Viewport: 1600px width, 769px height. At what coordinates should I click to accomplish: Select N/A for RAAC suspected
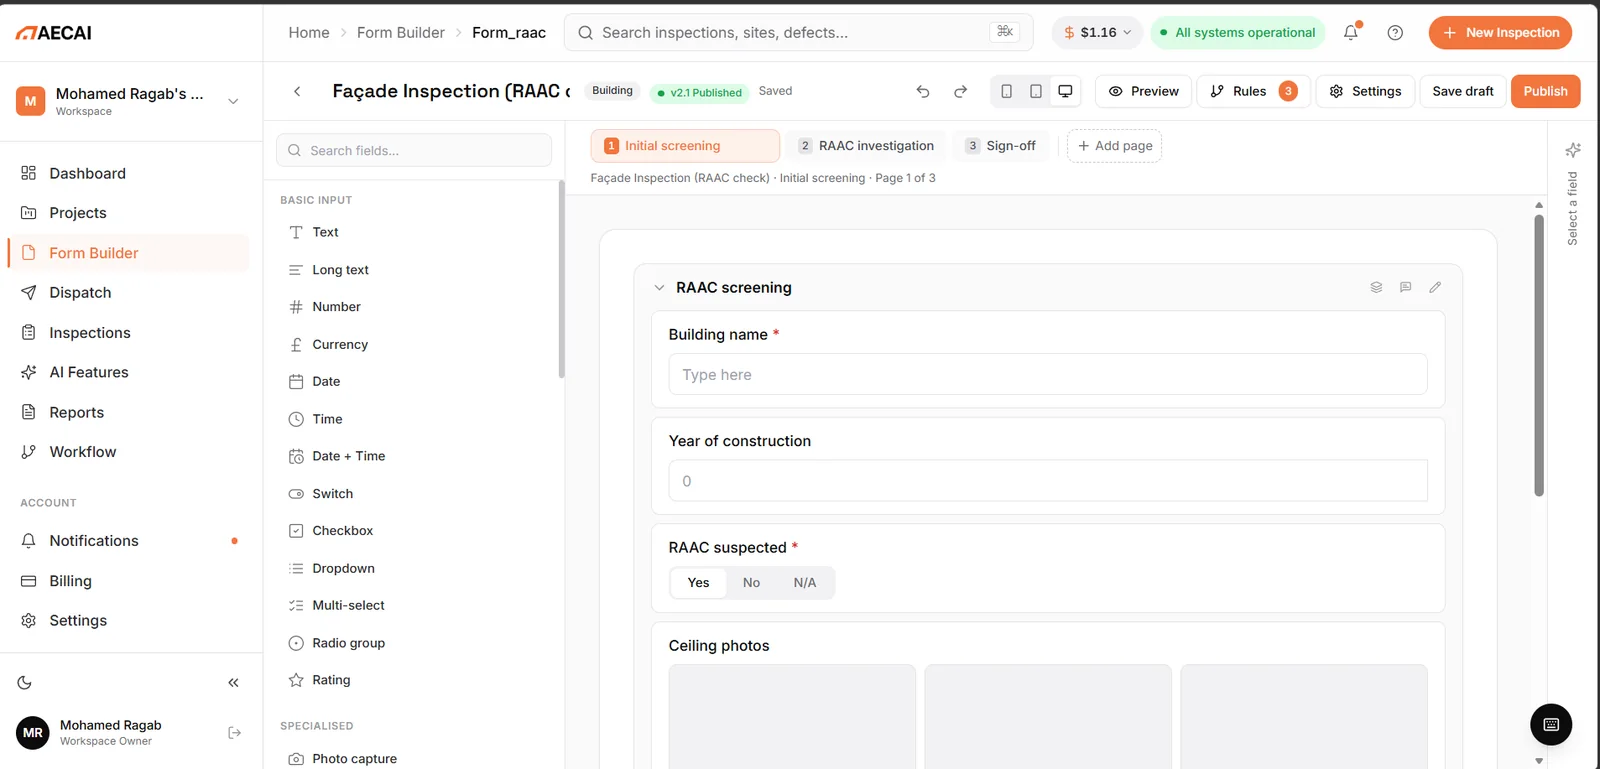(x=805, y=583)
